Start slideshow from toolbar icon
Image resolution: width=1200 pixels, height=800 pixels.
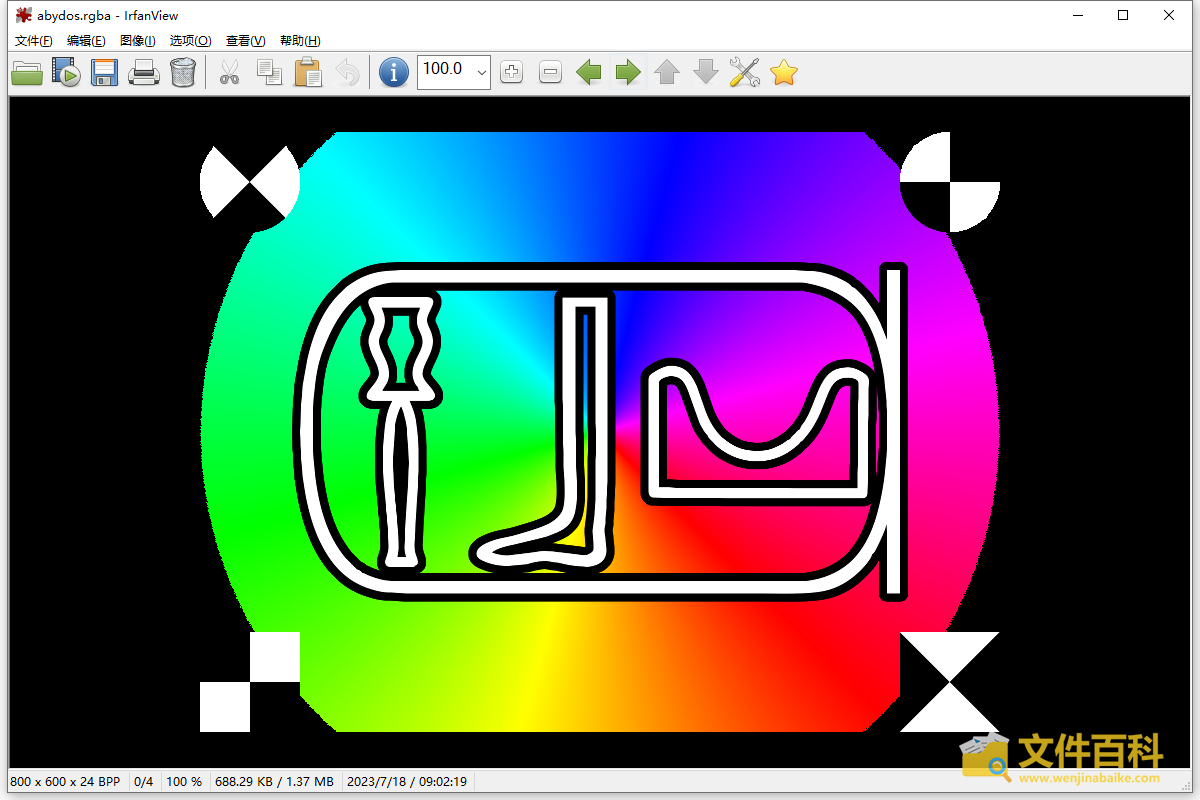click(66, 72)
